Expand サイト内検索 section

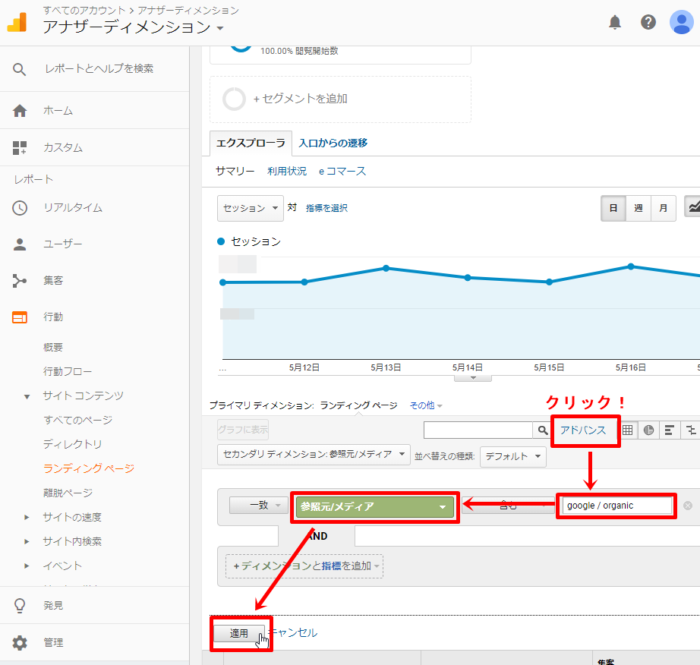click(27, 542)
